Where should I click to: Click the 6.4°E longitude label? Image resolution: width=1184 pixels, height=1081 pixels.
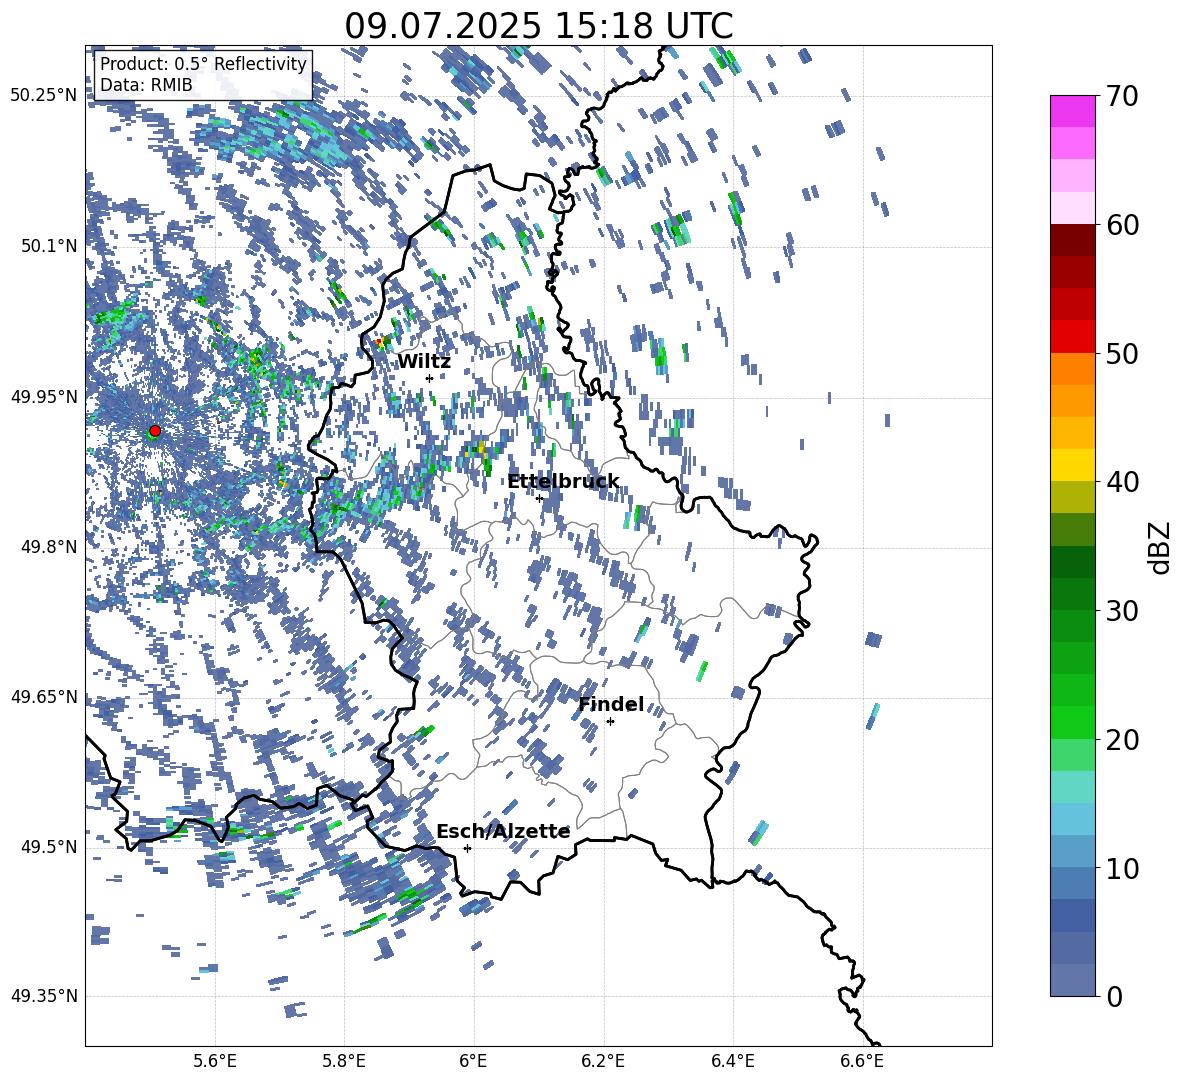pyautogui.click(x=732, y=1061)
